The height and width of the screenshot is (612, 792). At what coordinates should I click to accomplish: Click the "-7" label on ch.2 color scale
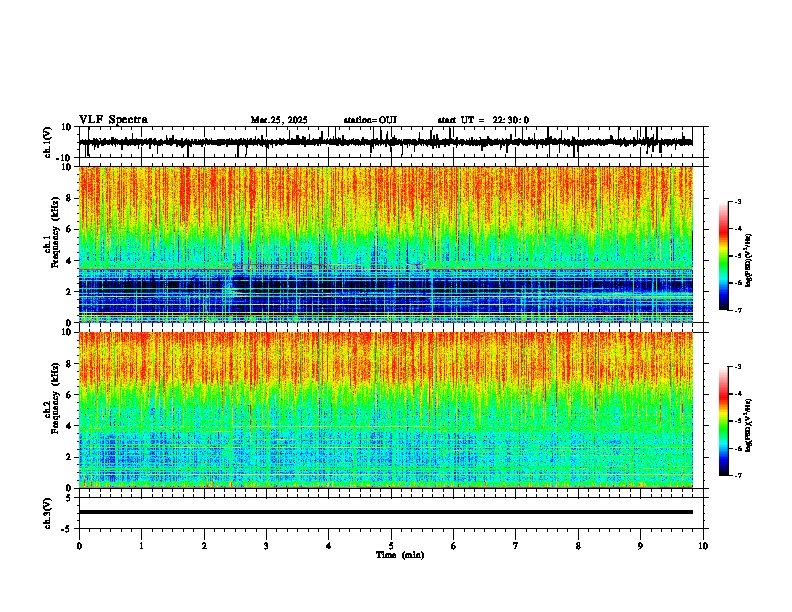point(737,475)
